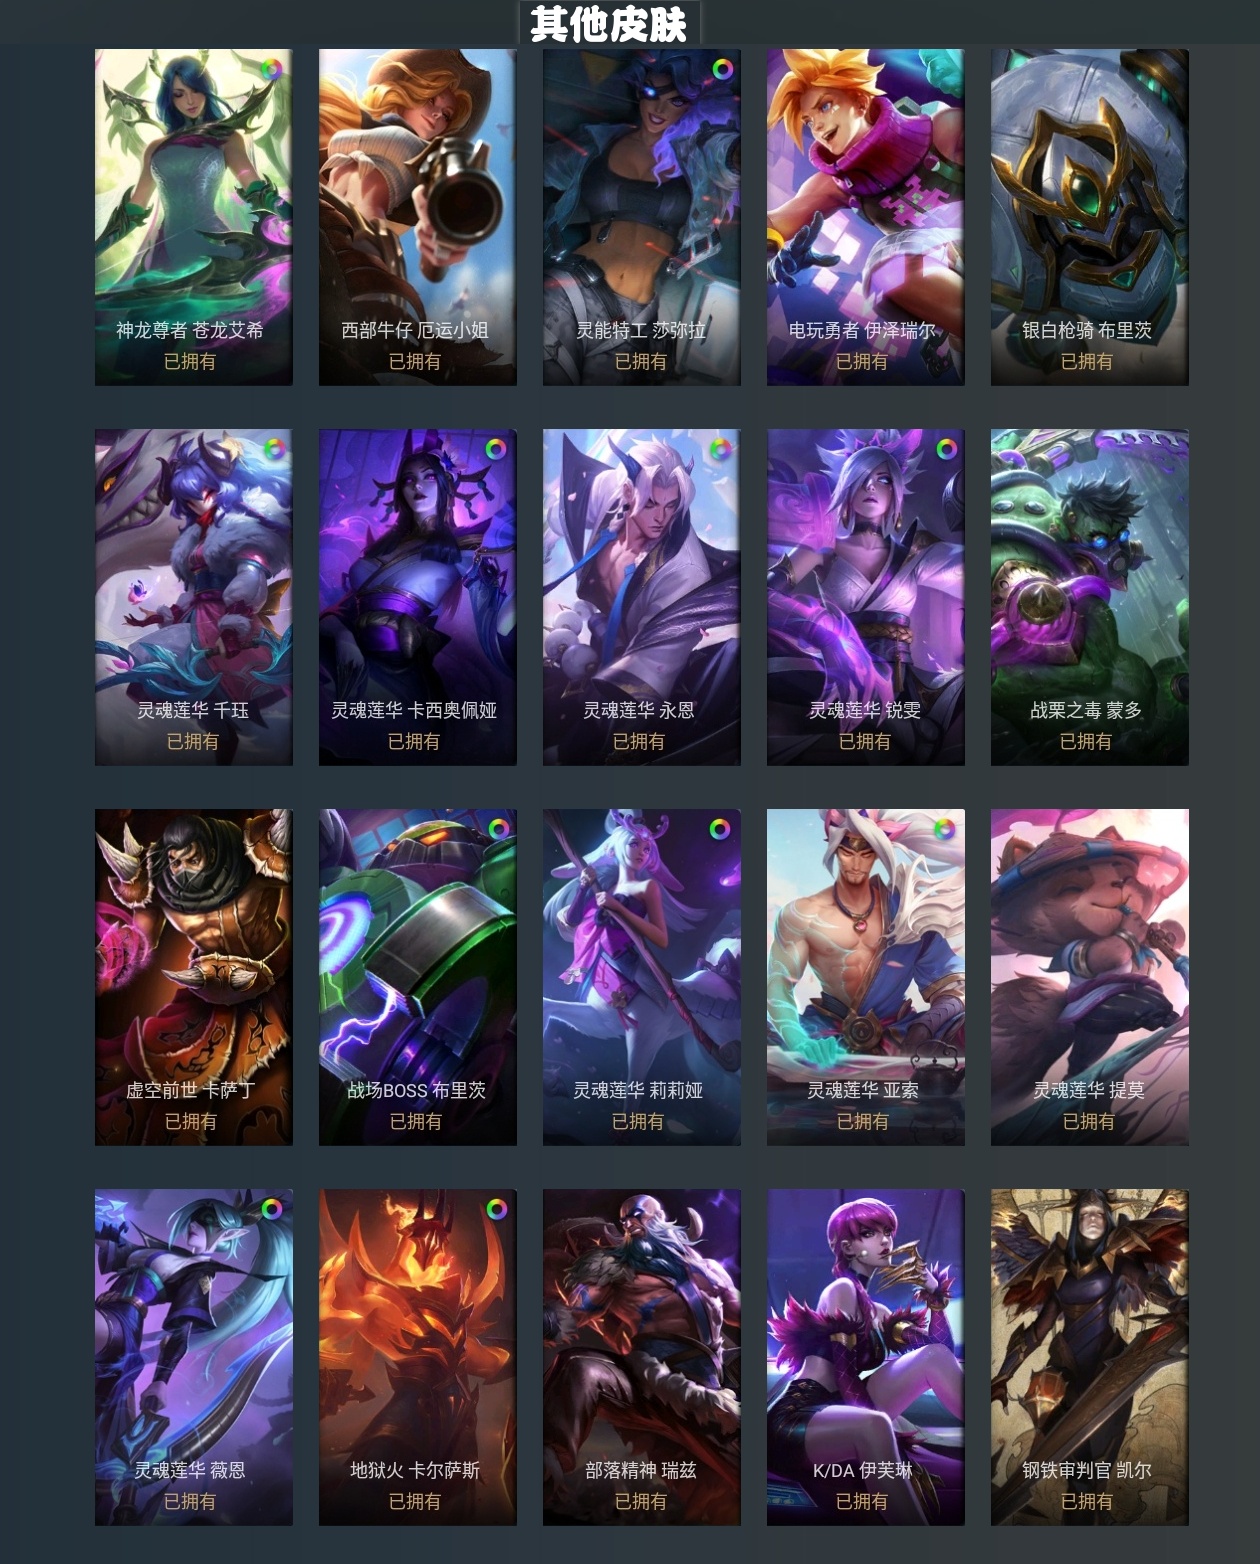Open the 战栗之毒 蒙多 skin card
The image size is (1260, 1564).
coord(1090,597)
